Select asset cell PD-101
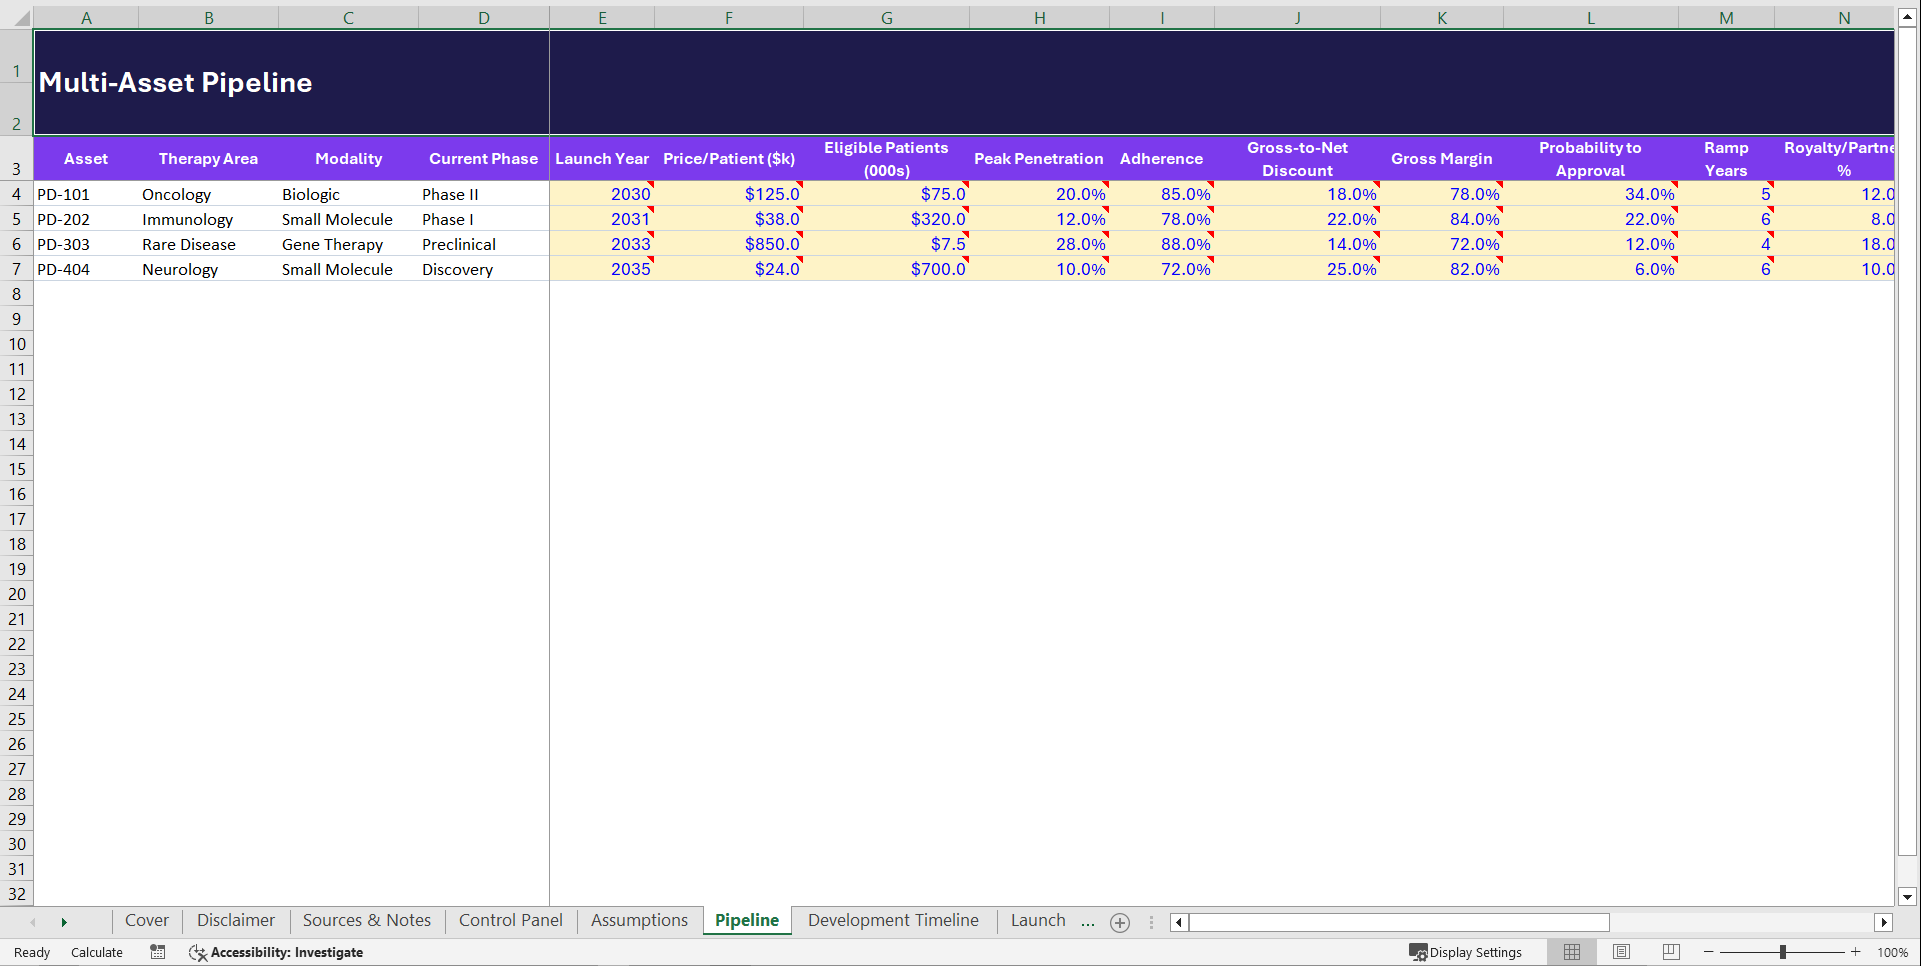The height and width of the screenshot is (966, 1921). 86,194
